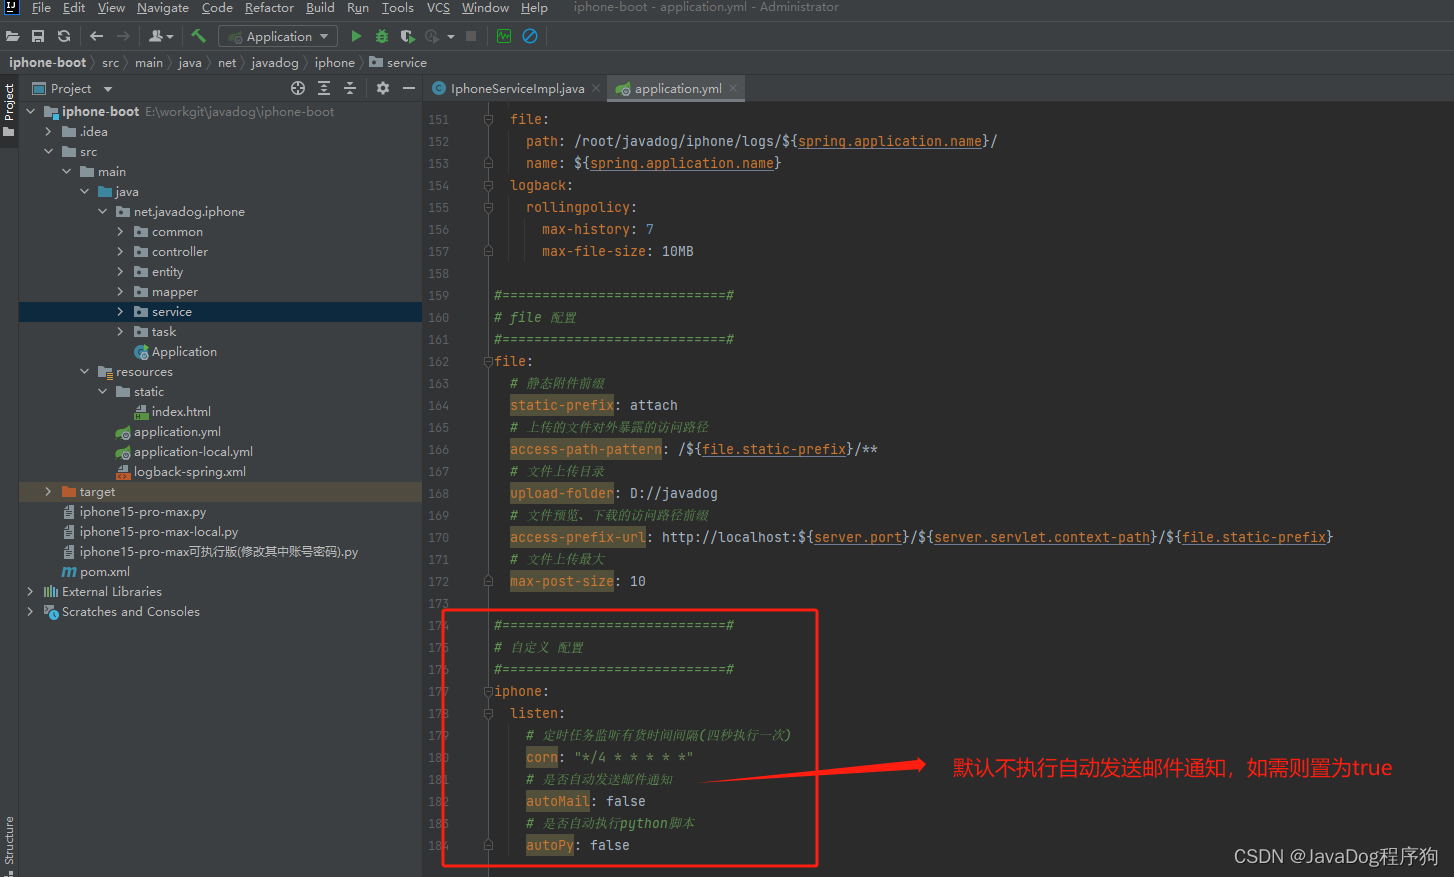The height and width of the screenshot is (877, 1454).
Task: Run the Application configuration with green play icon
Action: (356, 36)
